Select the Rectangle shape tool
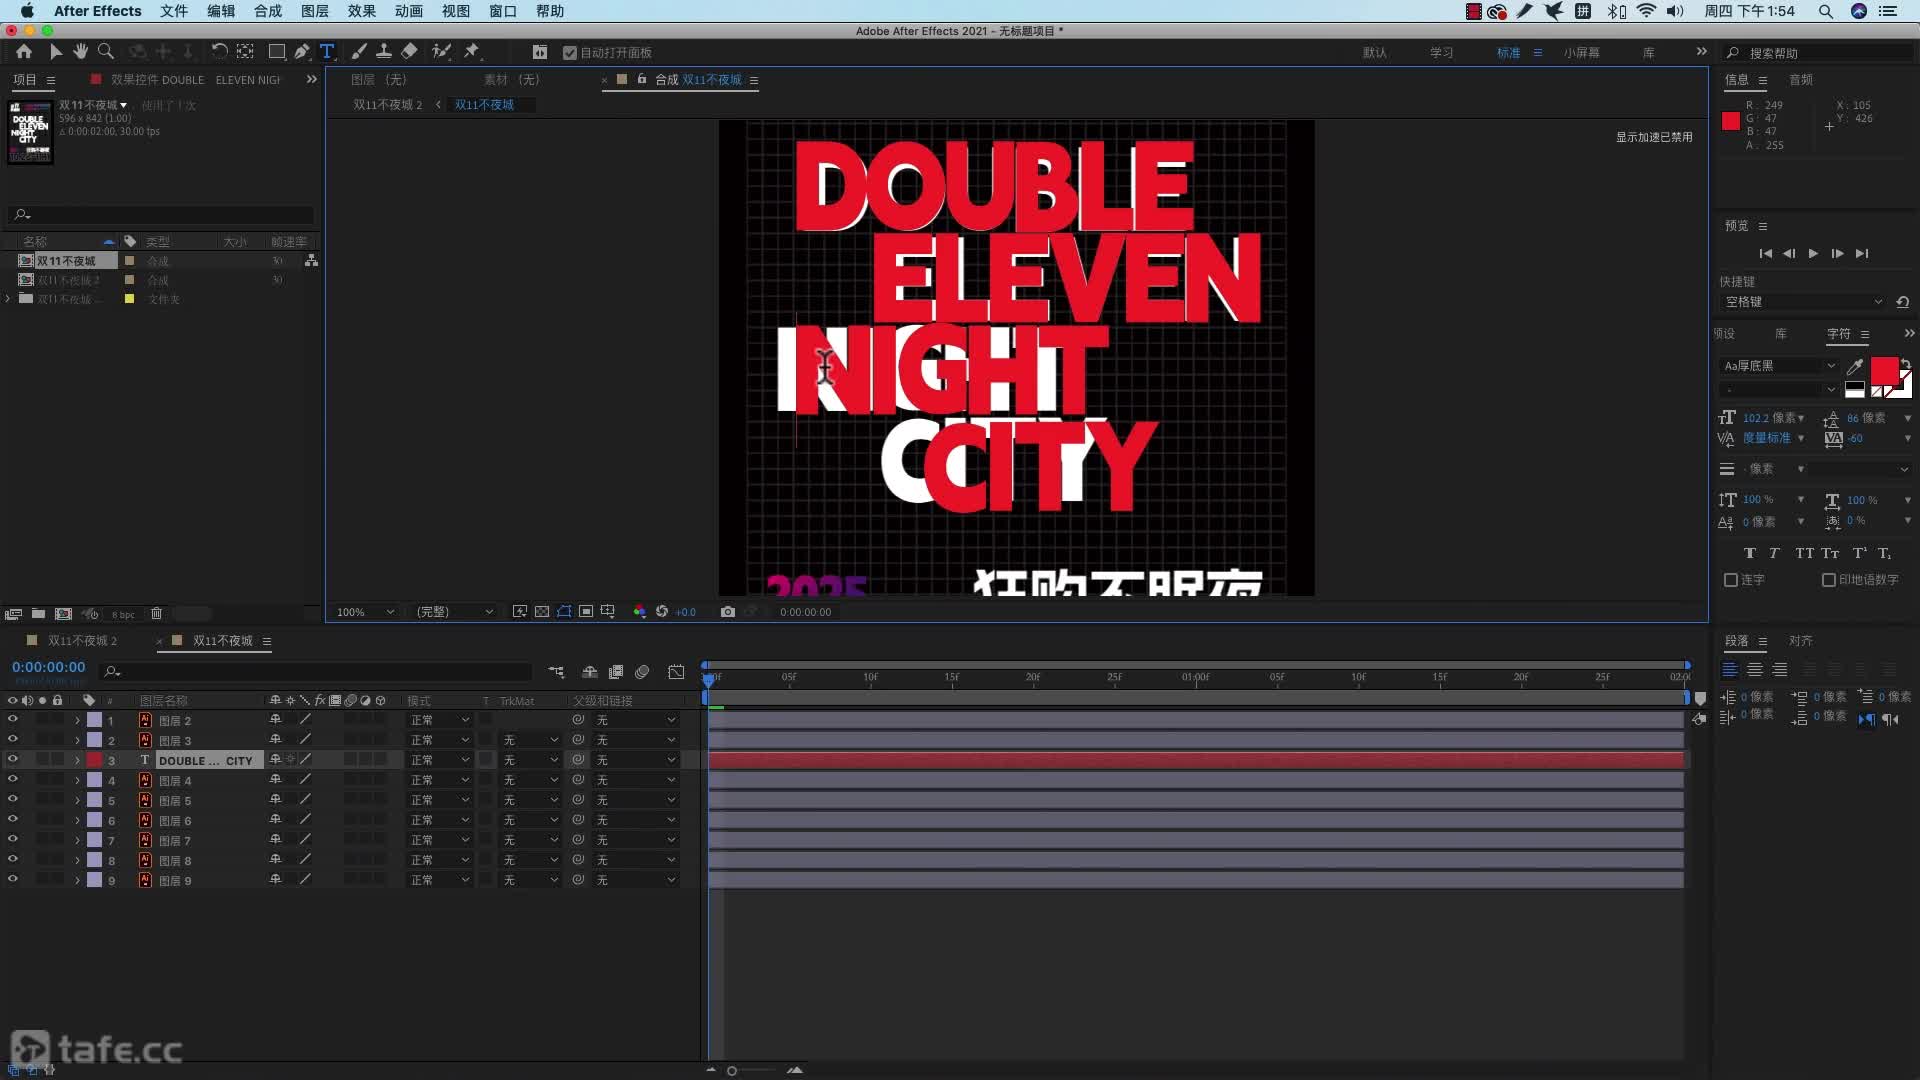Viewport: 1920px width, 1080px height. pos(277,51)
